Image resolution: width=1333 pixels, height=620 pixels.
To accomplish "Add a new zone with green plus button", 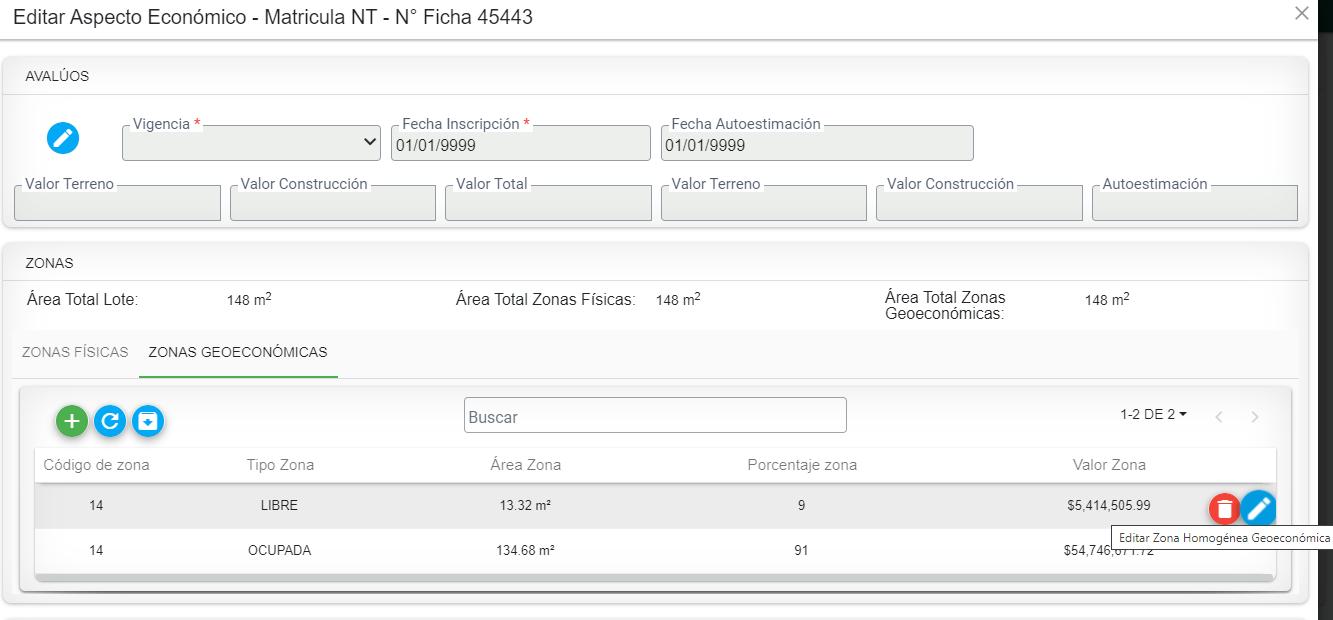I will 72,422.
